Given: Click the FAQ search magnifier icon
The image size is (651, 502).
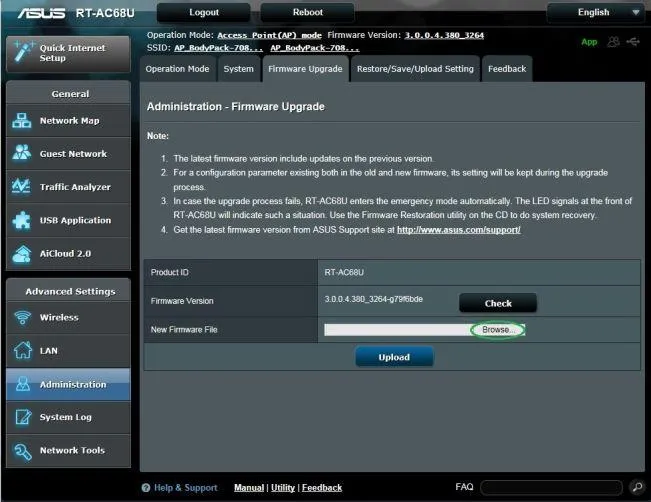Looking at the screenshot, I should point(637,487).
